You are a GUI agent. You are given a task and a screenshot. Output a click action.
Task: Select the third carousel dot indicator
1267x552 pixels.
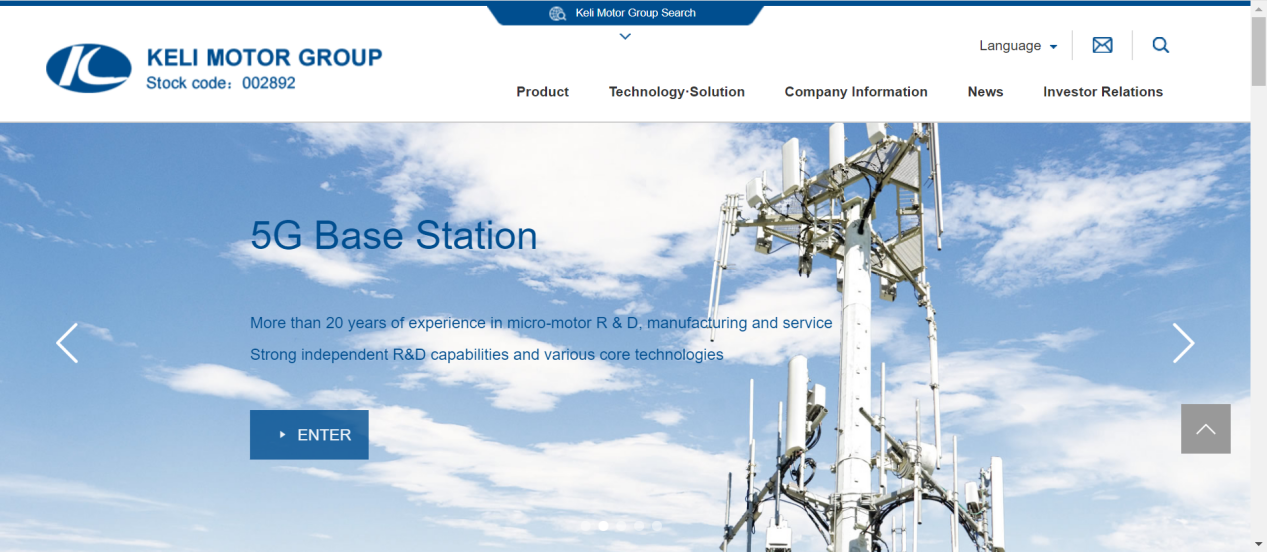click(x=621, y=525)
